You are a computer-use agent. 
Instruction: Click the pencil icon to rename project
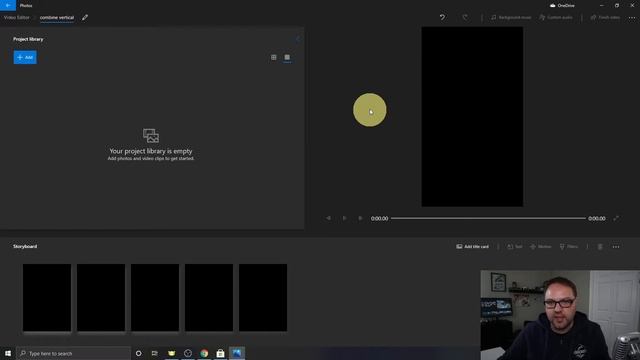85,18
